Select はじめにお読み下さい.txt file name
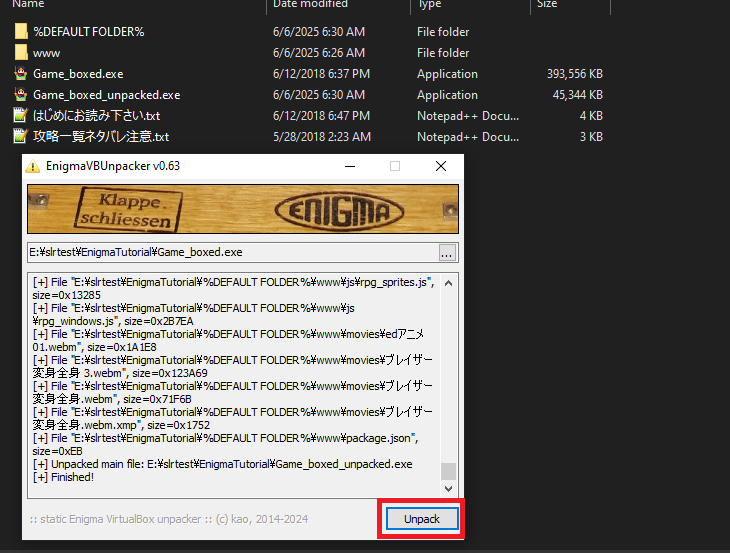Viewport: 730px width, 553px height. tap(97, 116)
